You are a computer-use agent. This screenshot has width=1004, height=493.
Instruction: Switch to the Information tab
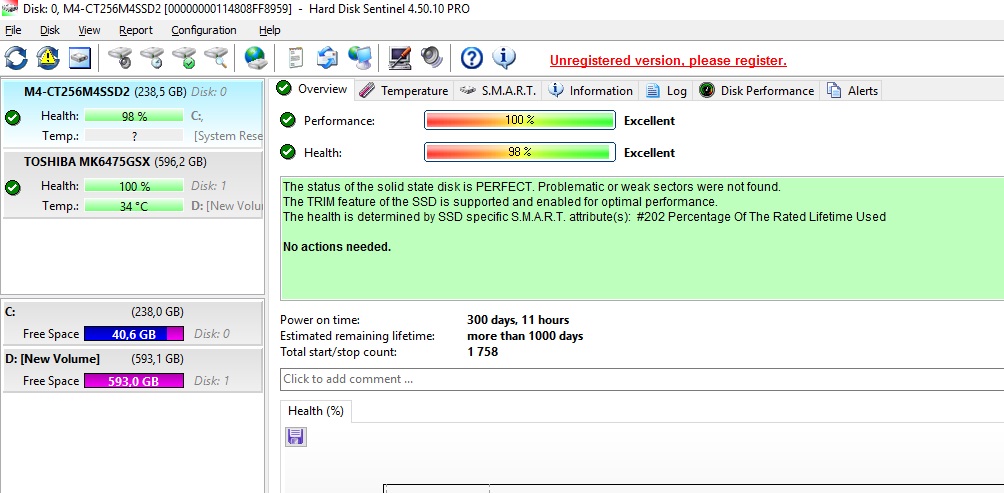[x=591, y=91]
